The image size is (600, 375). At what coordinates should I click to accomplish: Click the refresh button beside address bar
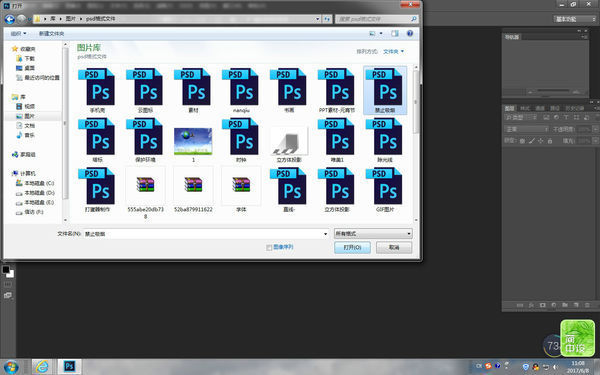[x=327, y=19]
